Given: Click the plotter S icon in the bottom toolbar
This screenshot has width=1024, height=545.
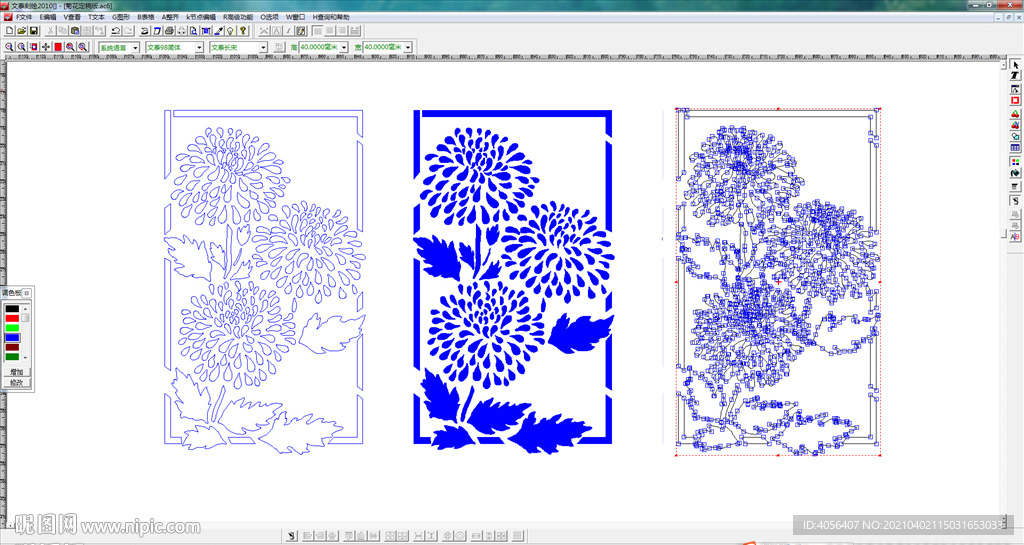Looking at the screenshot, I should tap(292, 536).
